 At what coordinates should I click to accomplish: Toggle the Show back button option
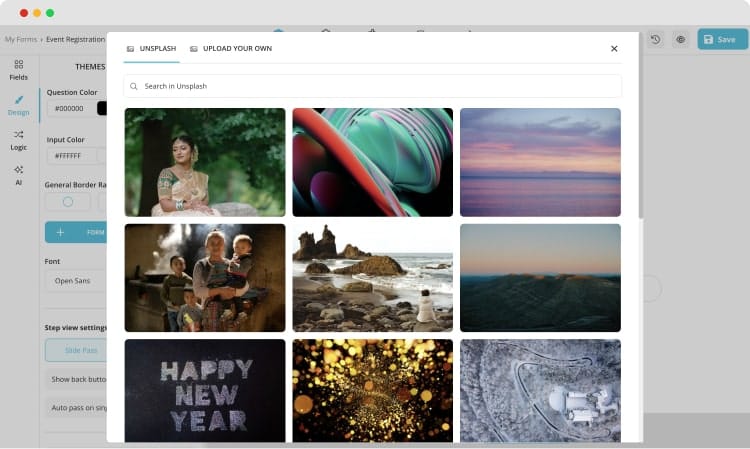click(x=76, y=379)
